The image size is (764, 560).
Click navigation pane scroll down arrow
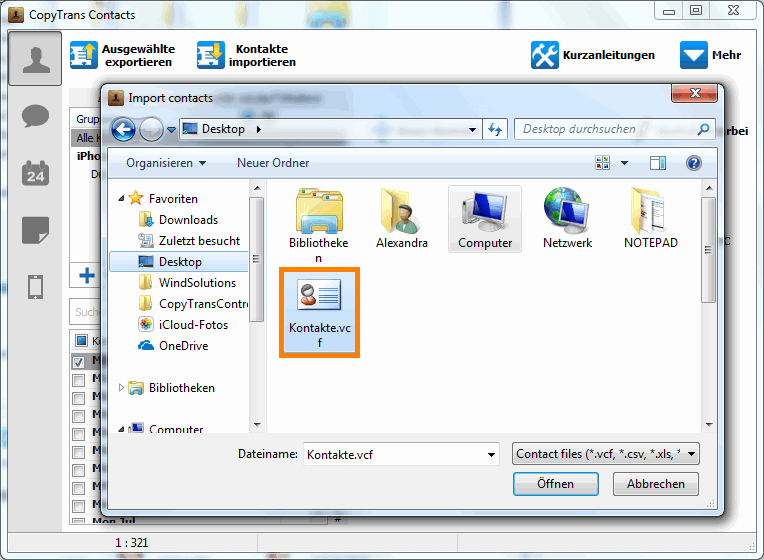click(257, 425)
